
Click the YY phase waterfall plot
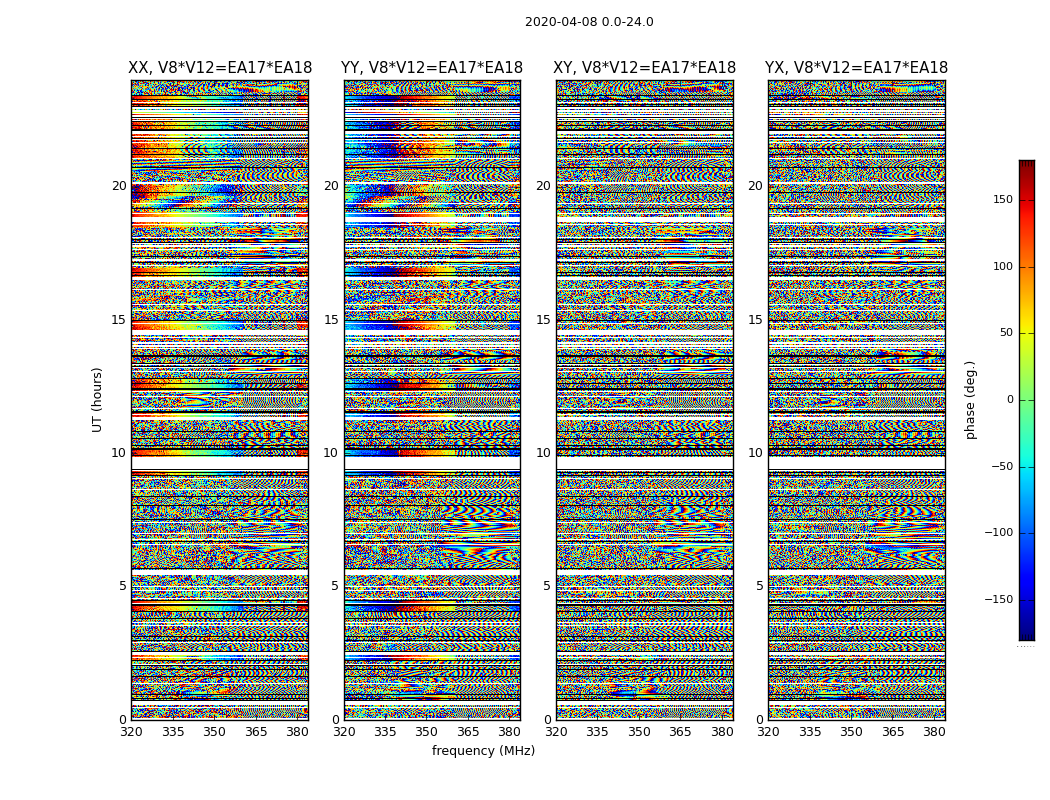pyautogui.click(x=432, y=400)
